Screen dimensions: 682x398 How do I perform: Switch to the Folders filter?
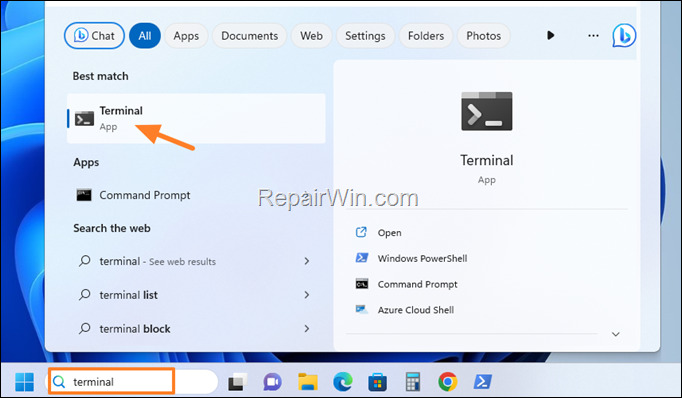426,36
